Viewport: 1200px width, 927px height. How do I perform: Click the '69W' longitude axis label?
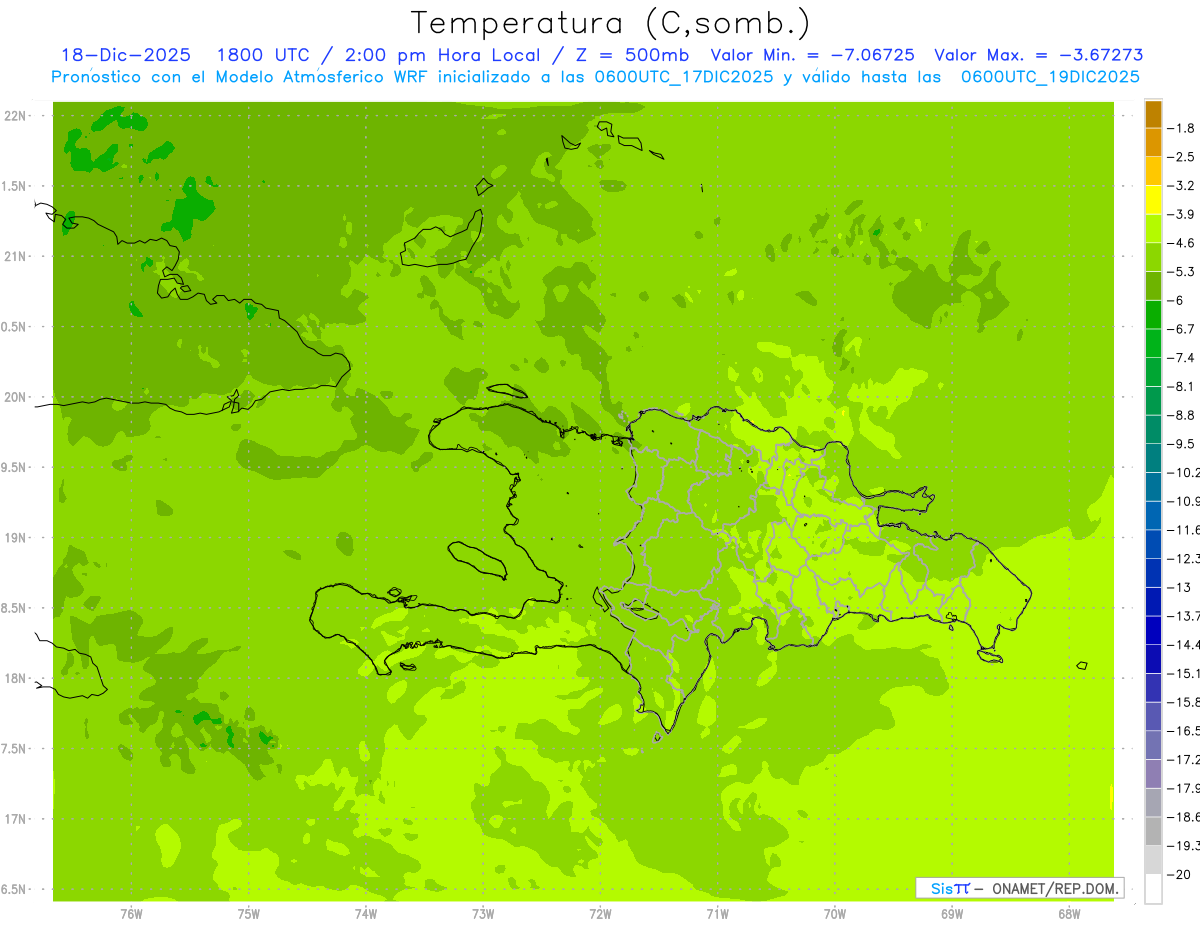click(x=952, y=914)
